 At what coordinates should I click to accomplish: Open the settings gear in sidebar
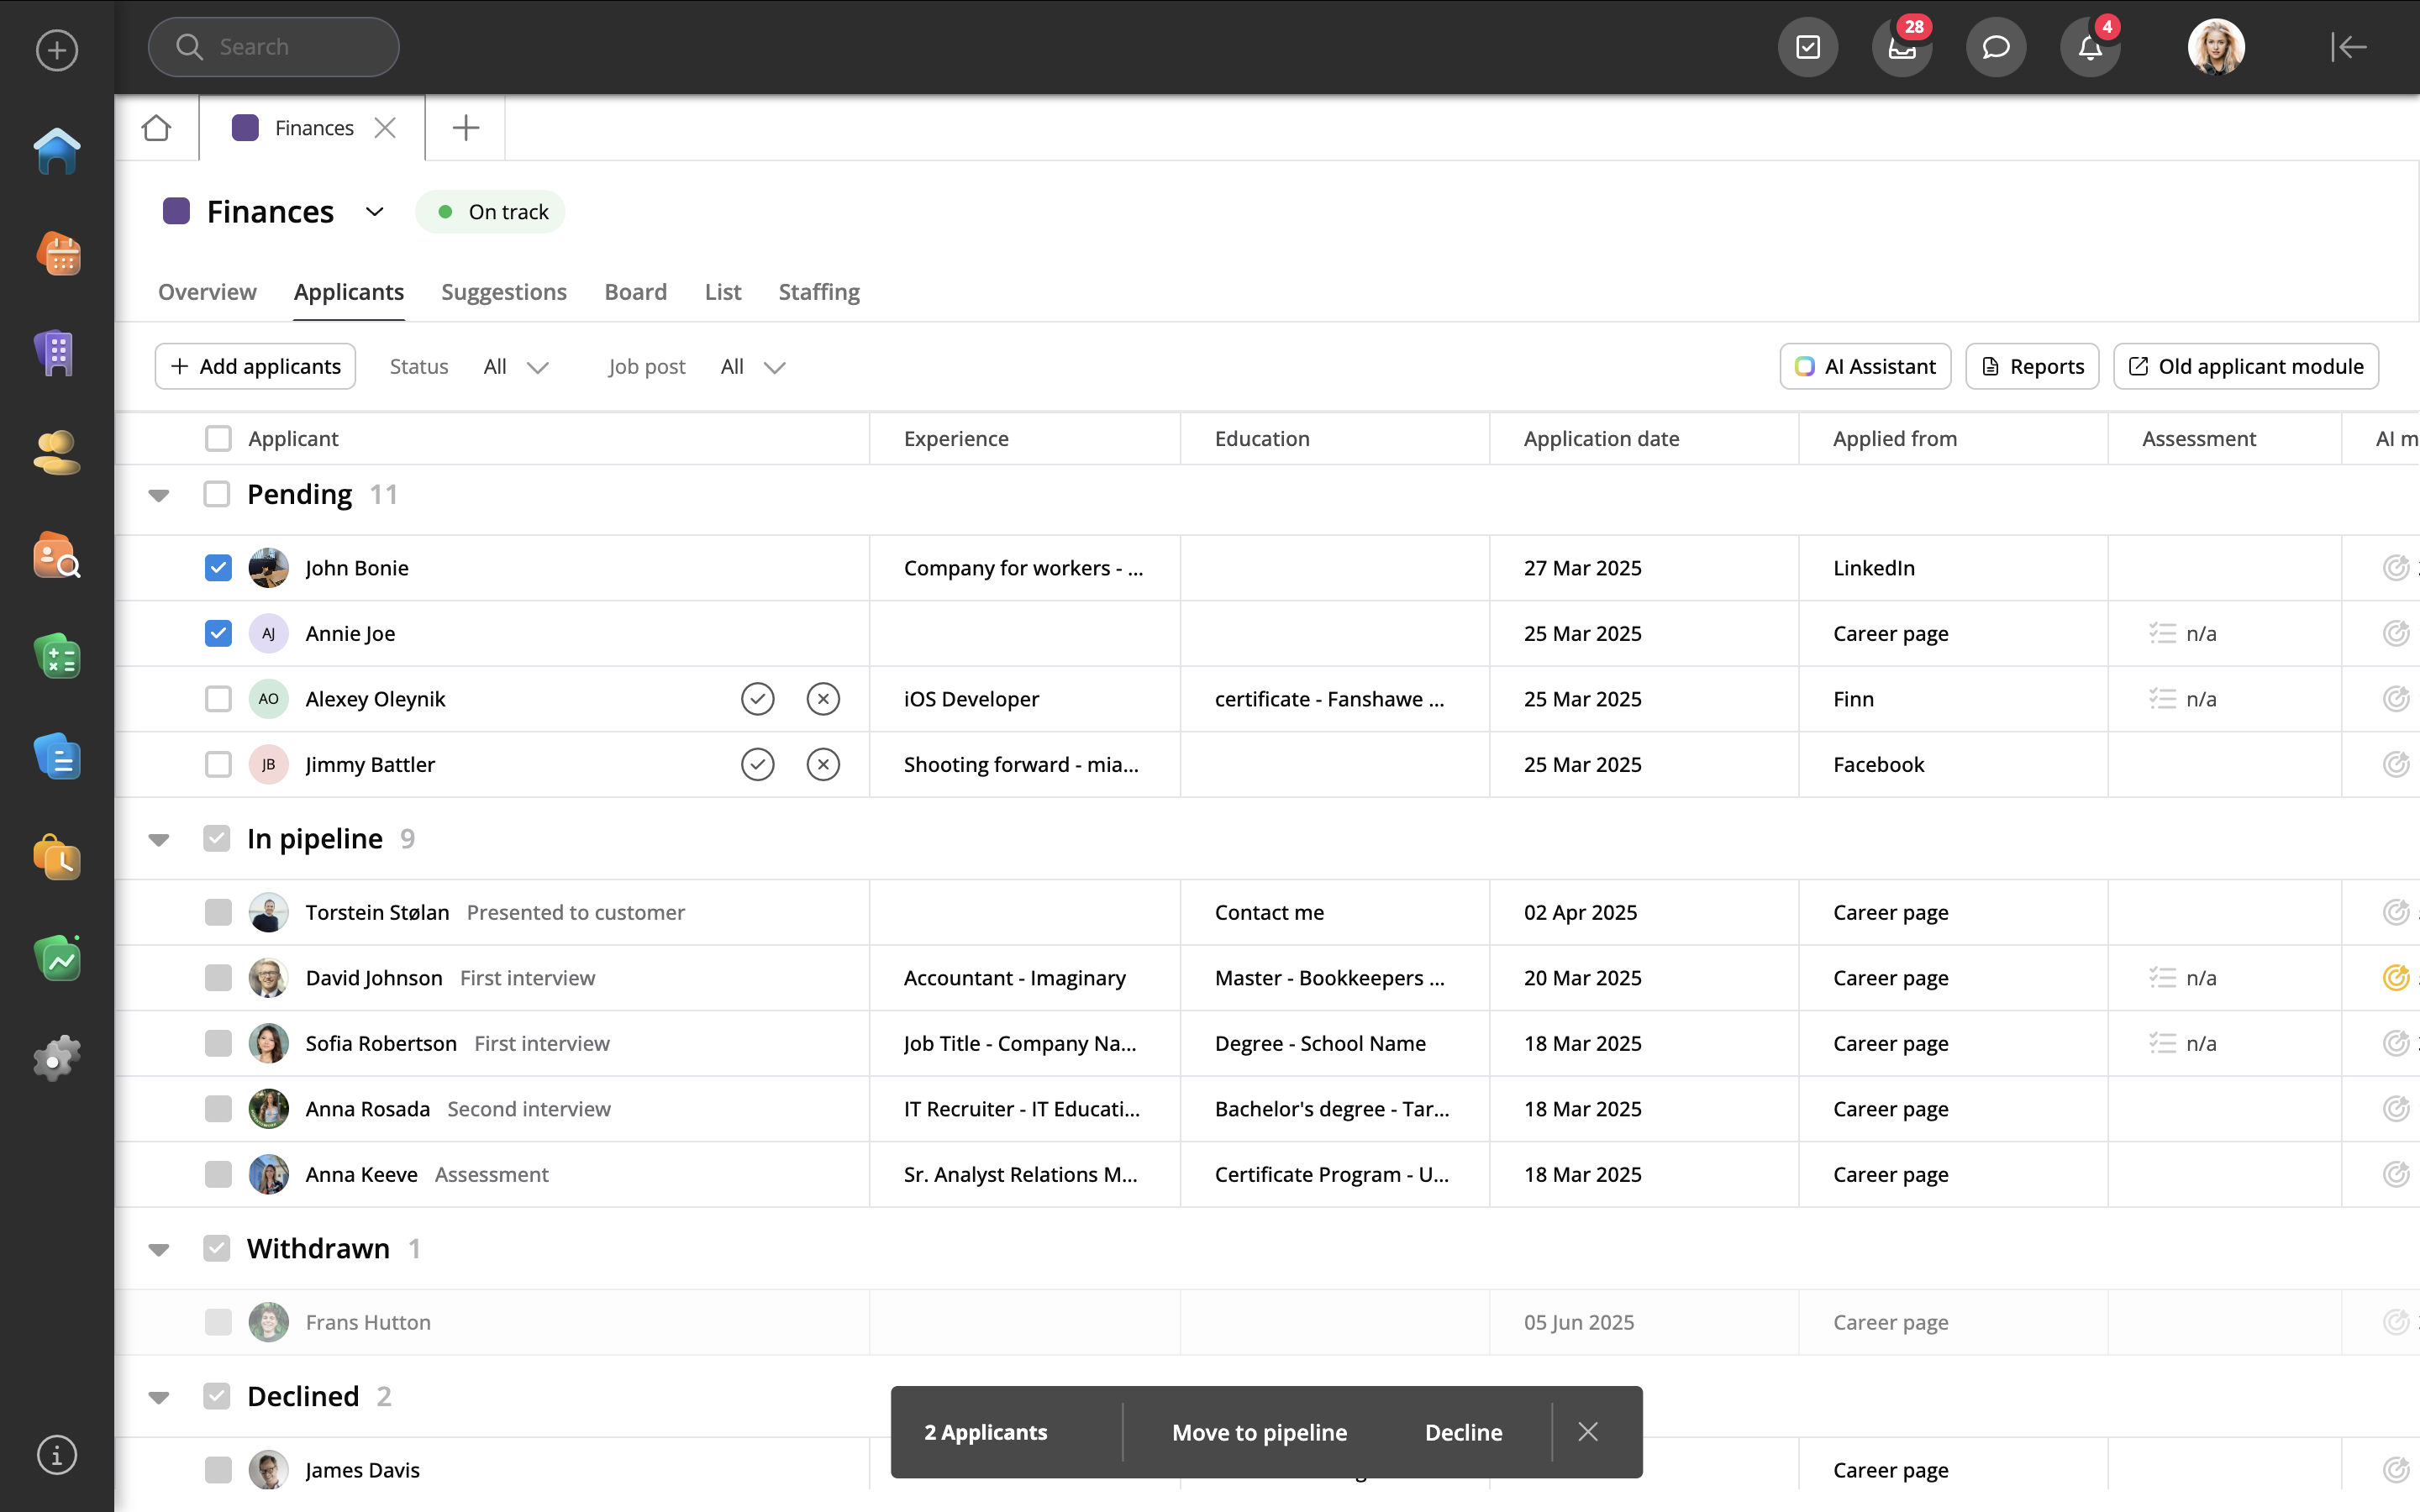[x=57, y=1057]
